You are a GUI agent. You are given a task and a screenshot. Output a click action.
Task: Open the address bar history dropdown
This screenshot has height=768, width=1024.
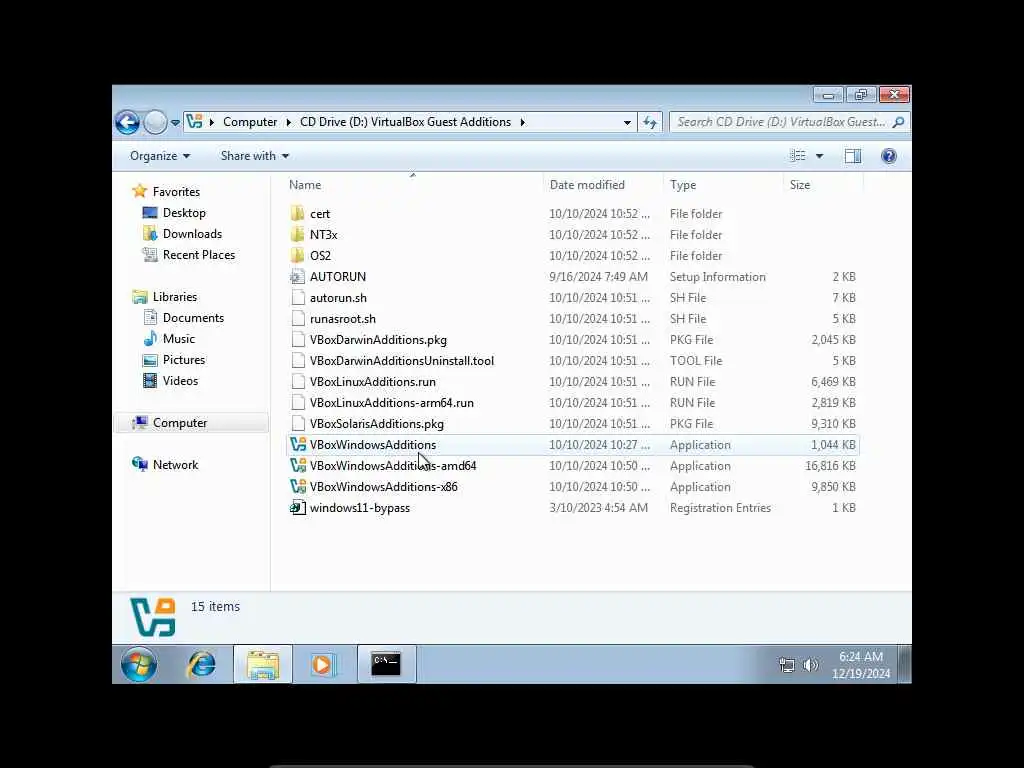coord(627,122)
